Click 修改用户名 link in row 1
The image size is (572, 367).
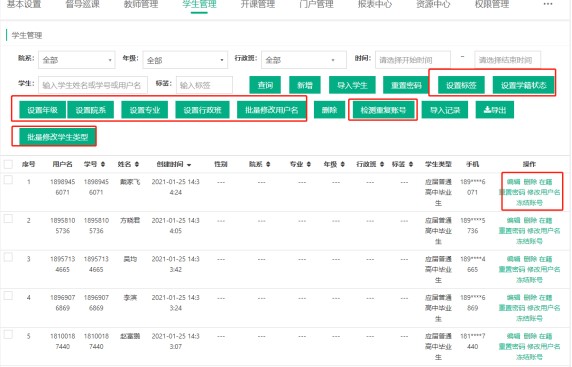[544, 192]
